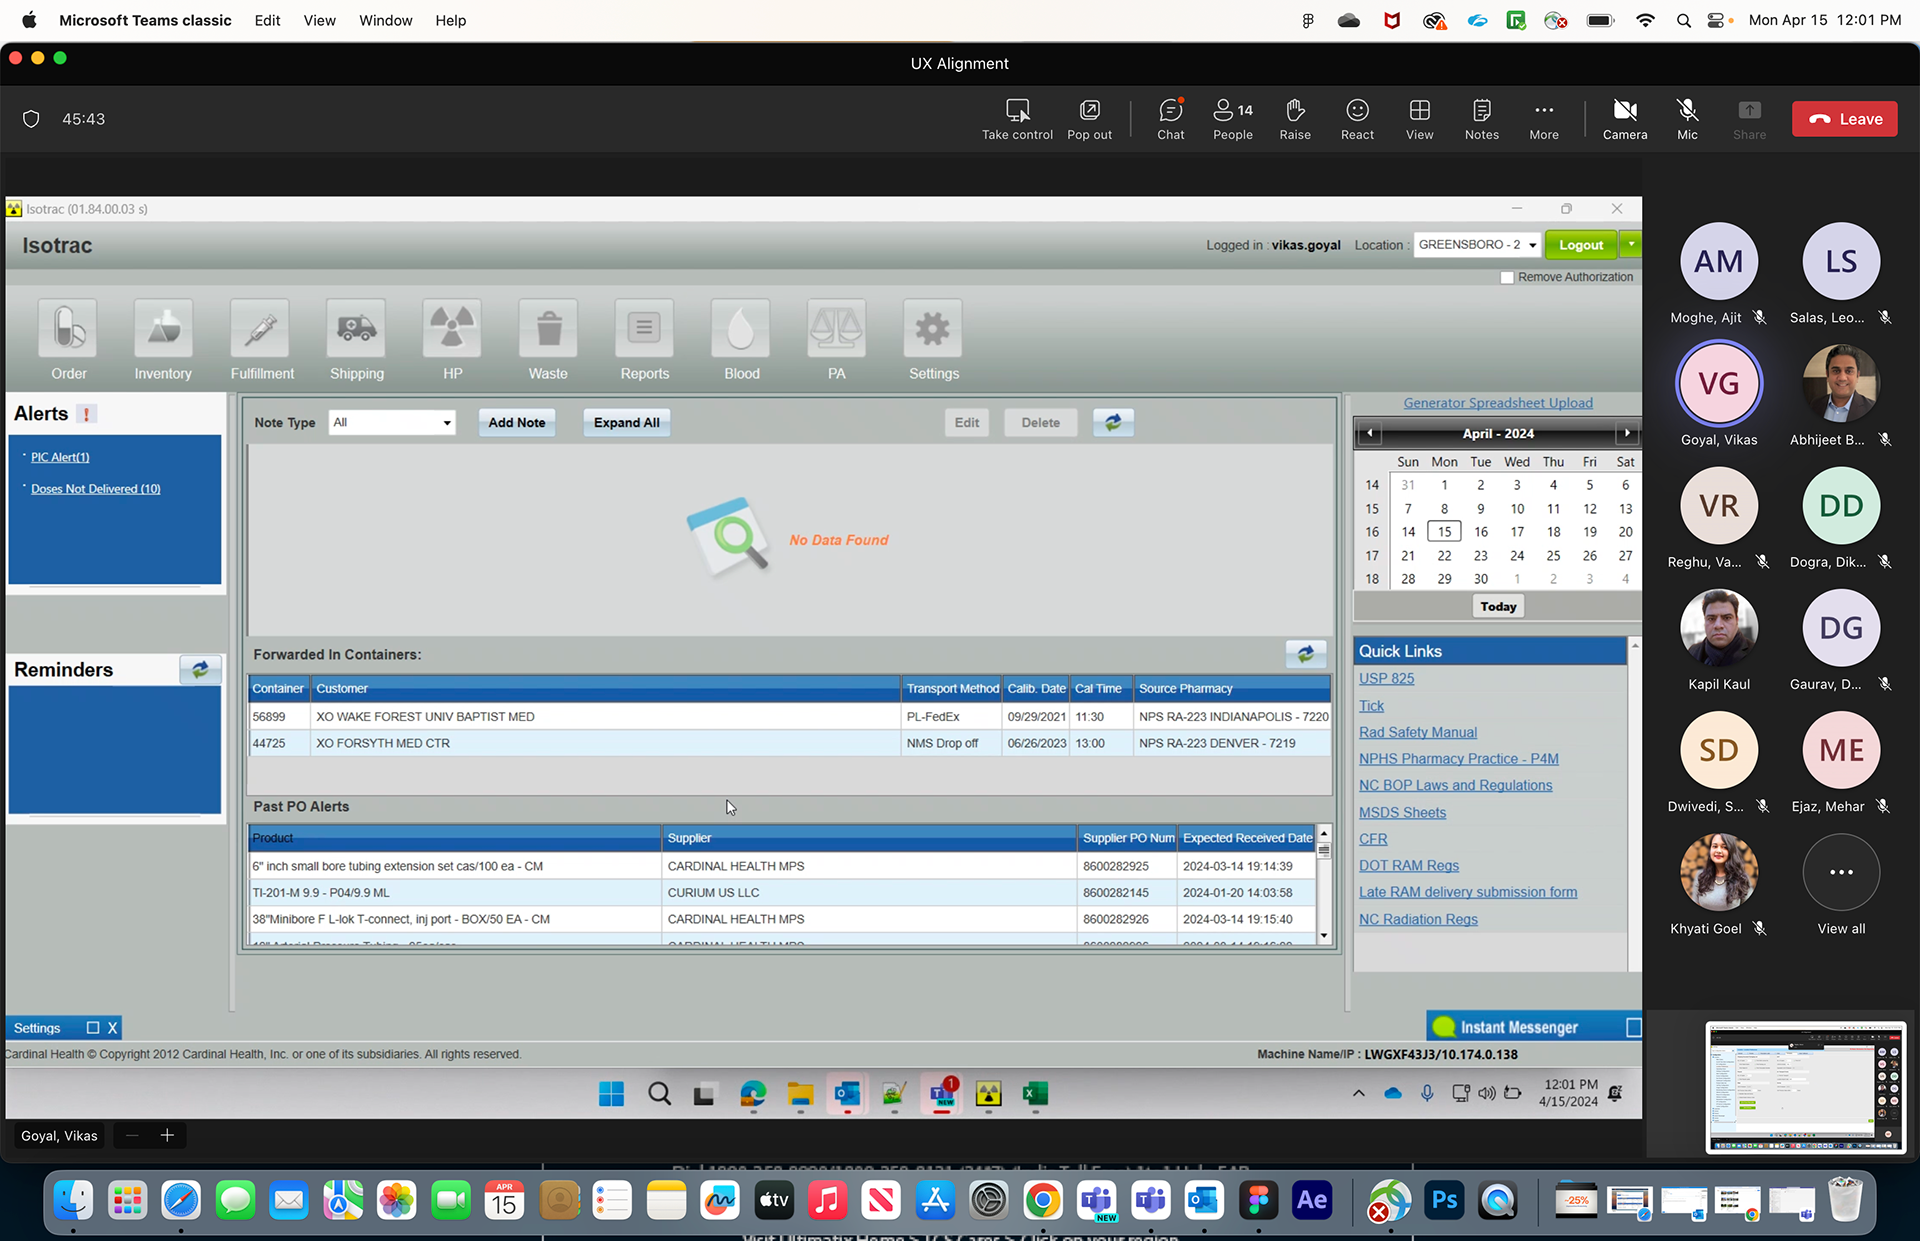Image resolution: width=1920 pixels, height=1241 pixels.
Task: Open the Waste bin module icon
Action: (x=548, y=329)
